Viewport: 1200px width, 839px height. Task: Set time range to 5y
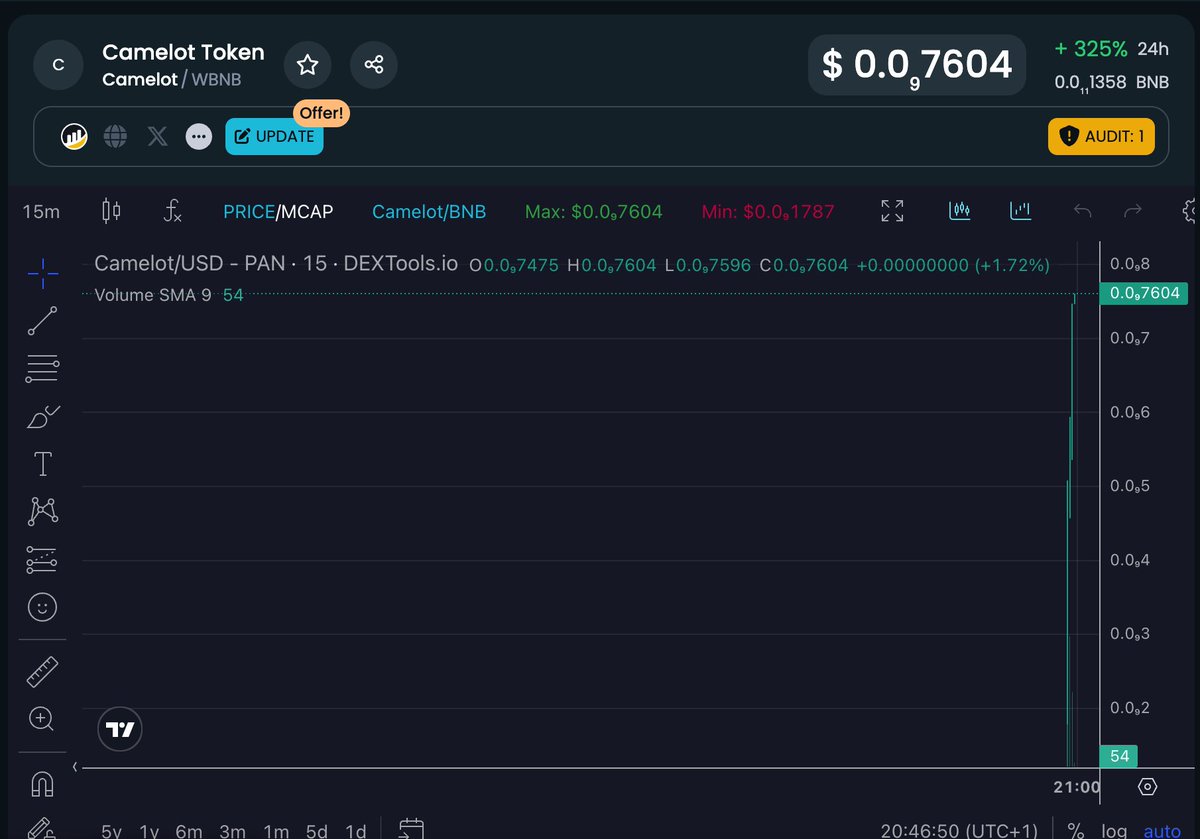pyautogui.click(x=112, y=831)
